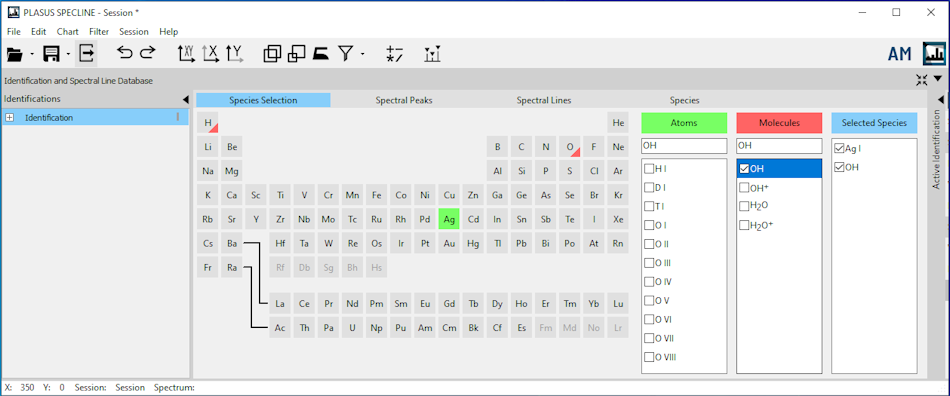Check the H2O molecule checkbox

[x=744, y=206]
